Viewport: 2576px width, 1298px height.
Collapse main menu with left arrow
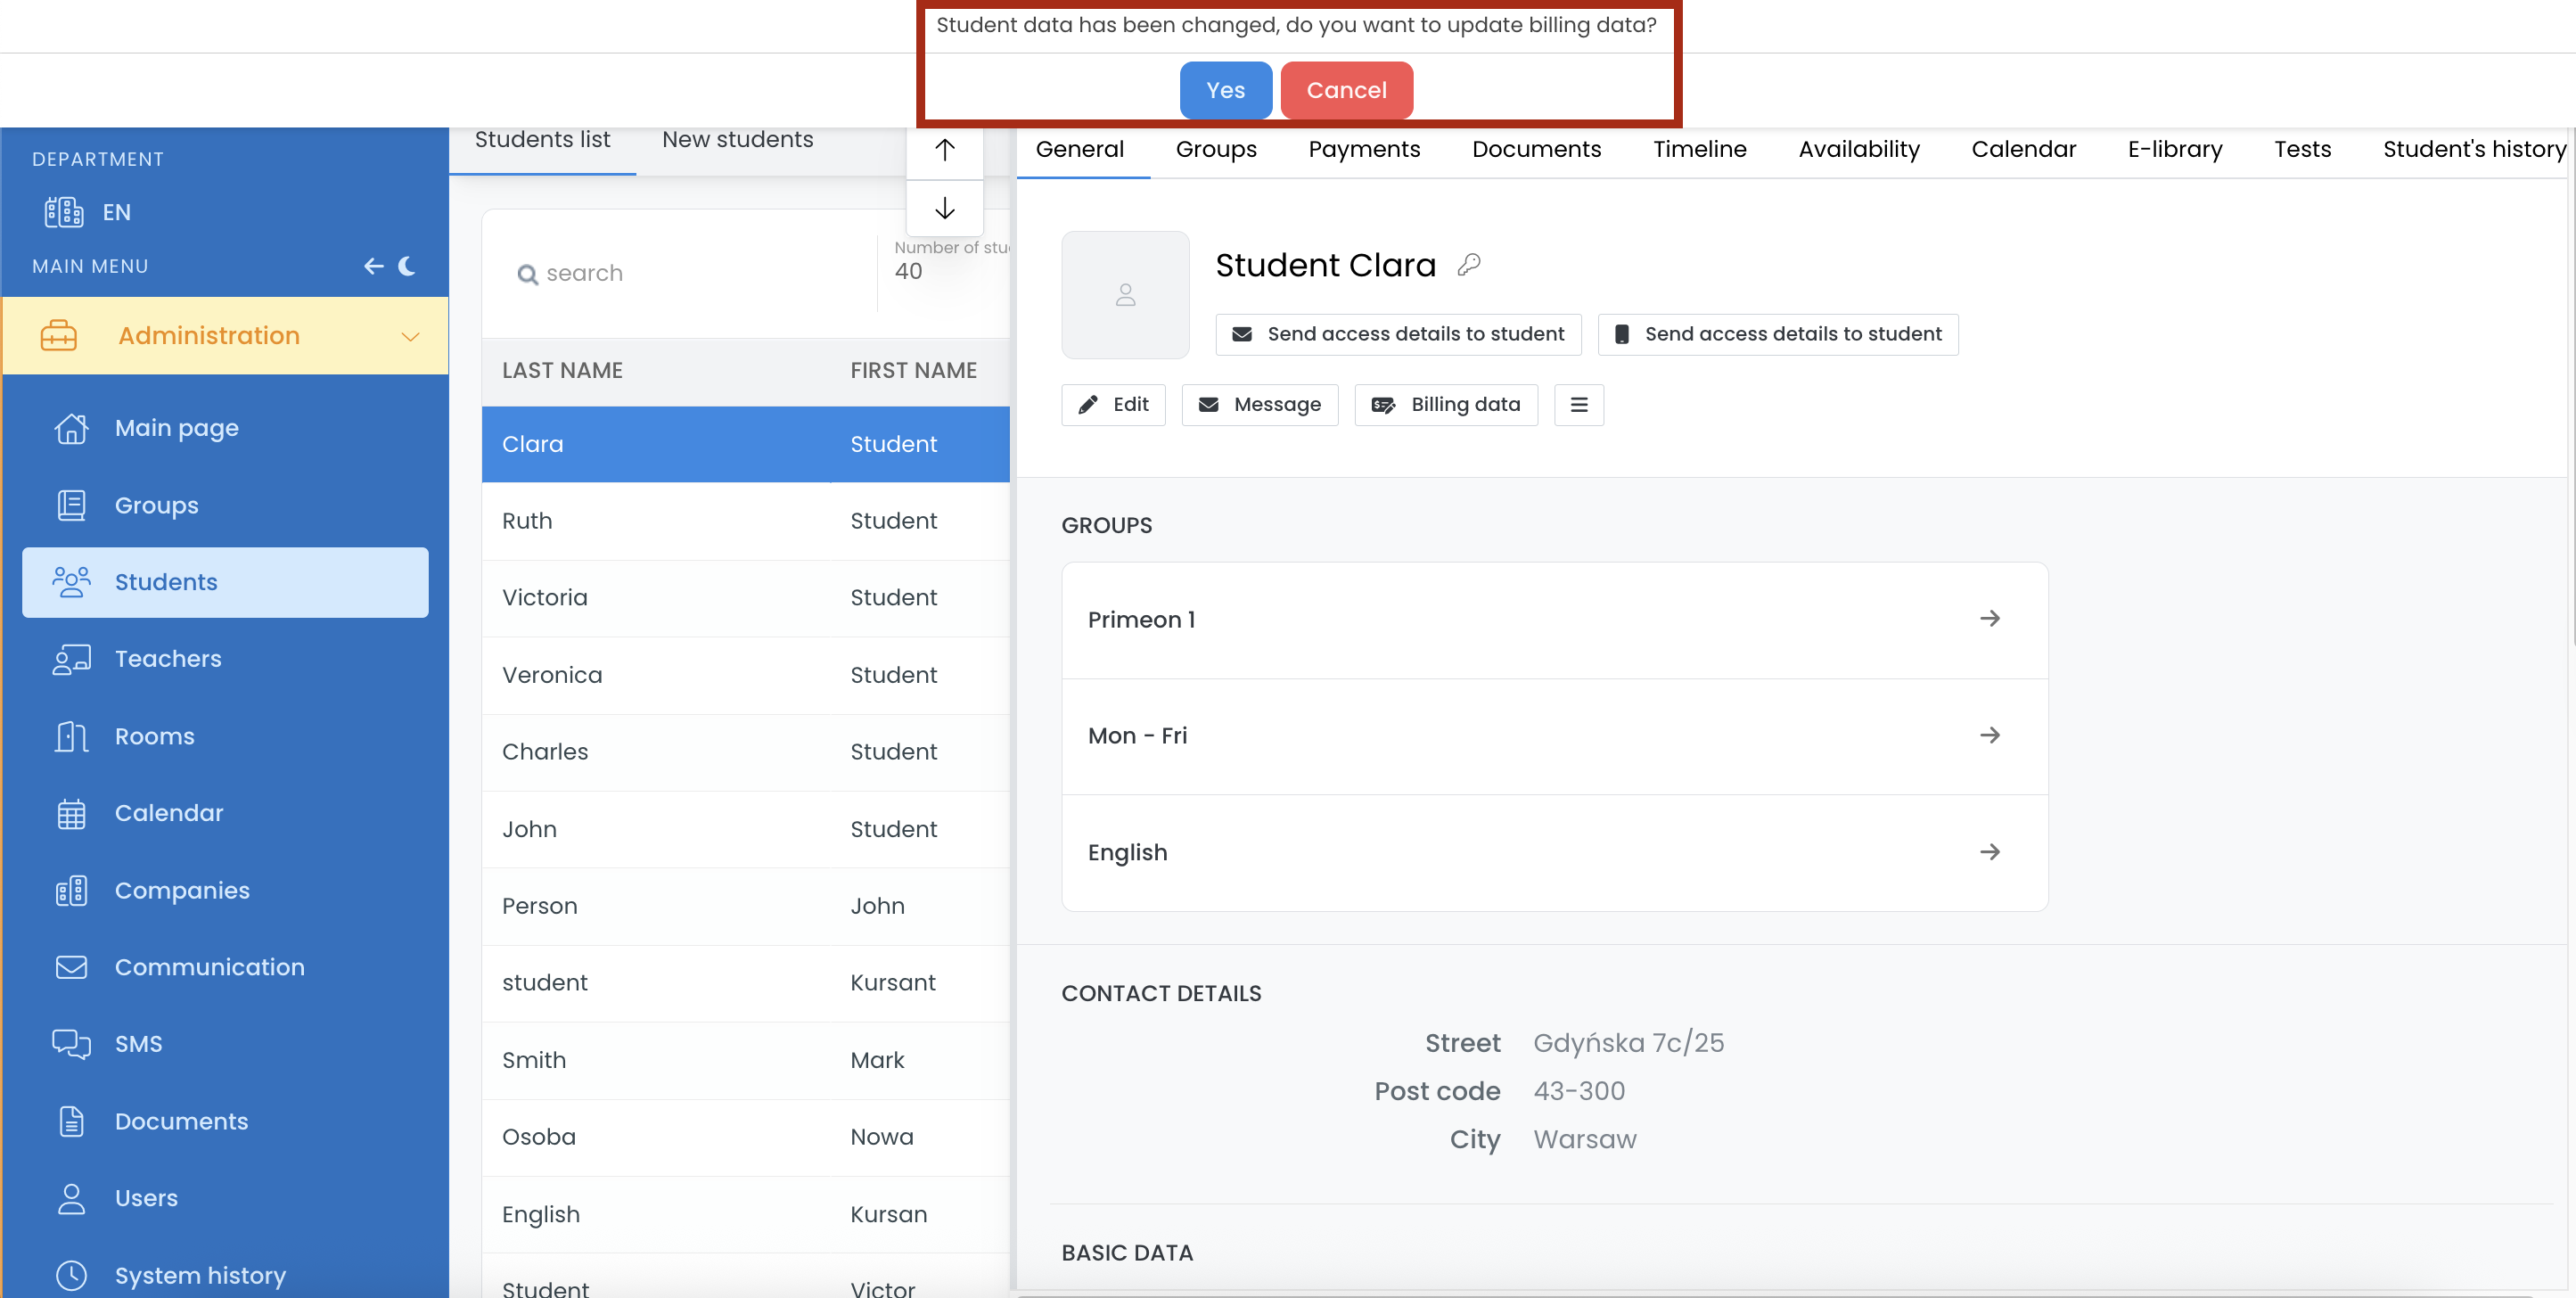[373, 266]
